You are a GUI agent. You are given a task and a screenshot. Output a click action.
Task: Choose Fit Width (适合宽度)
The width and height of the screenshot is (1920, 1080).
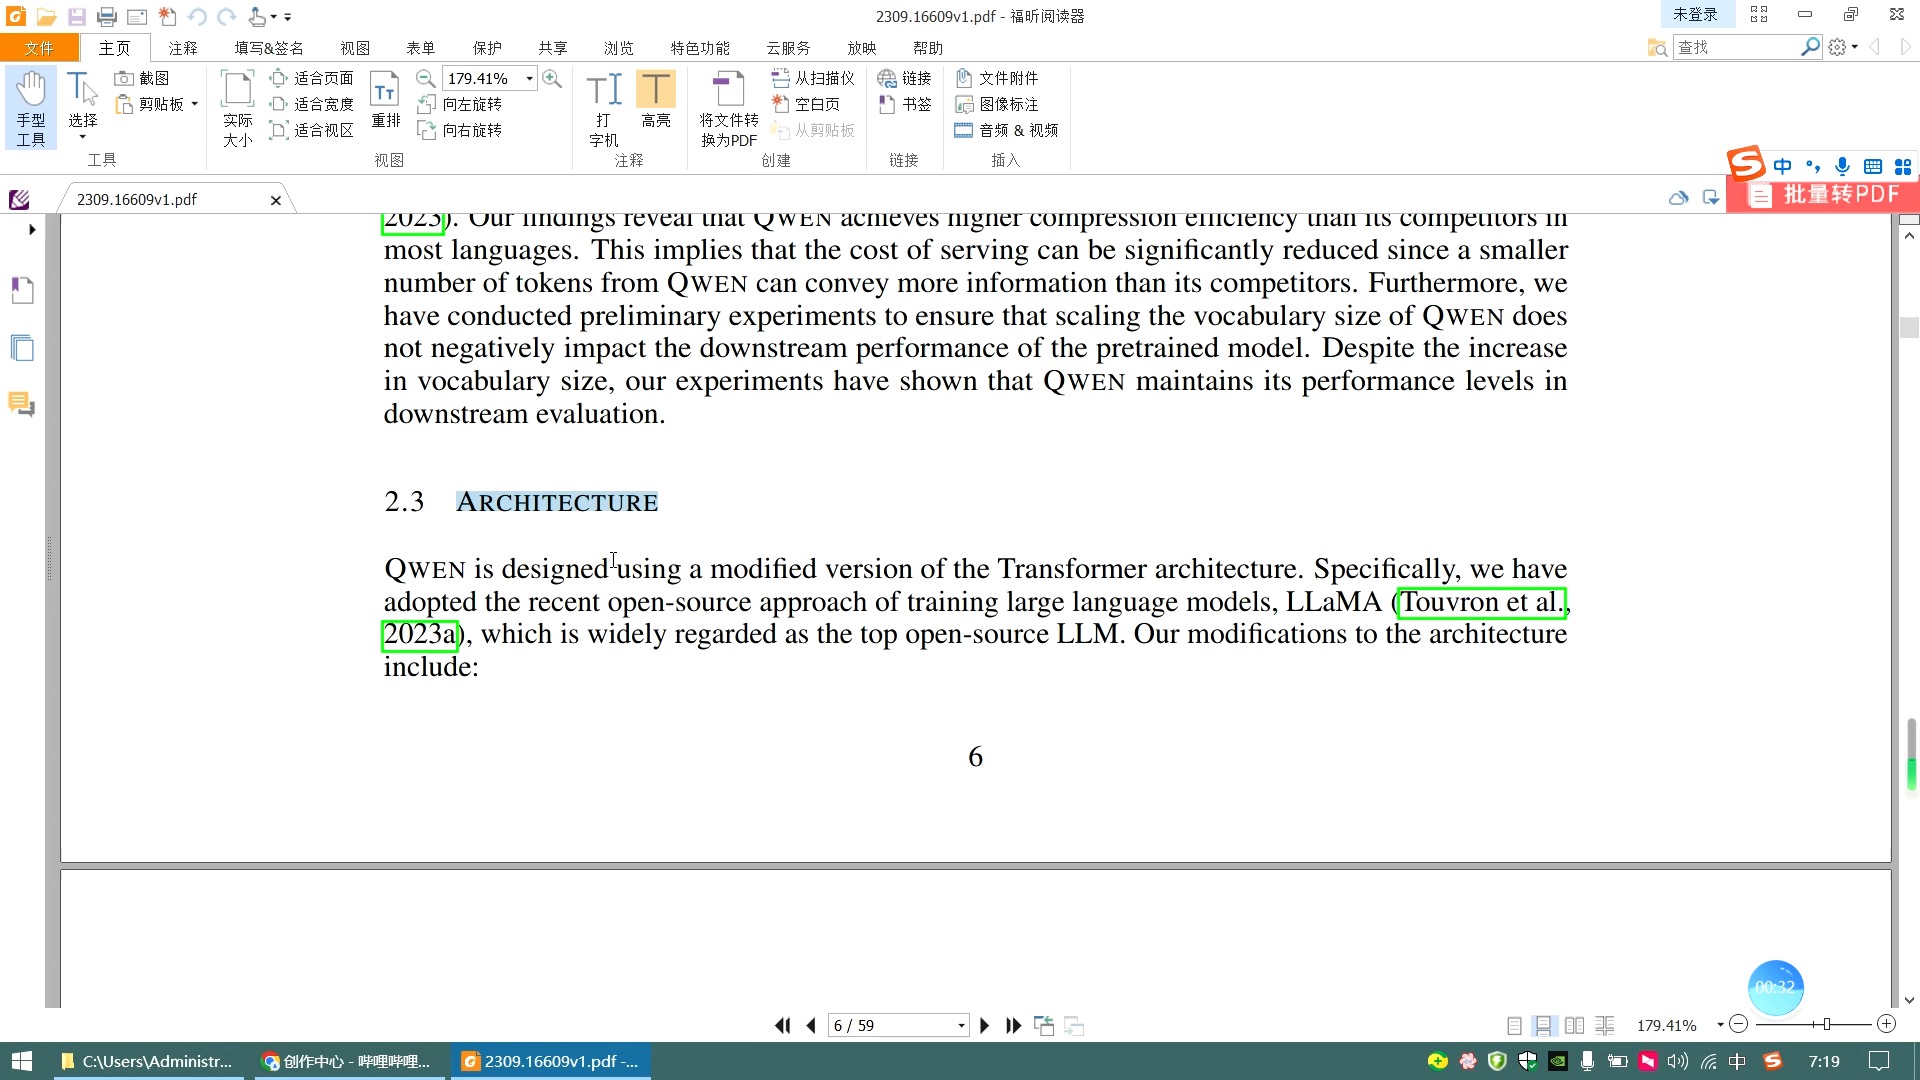(x=311, y=104)
